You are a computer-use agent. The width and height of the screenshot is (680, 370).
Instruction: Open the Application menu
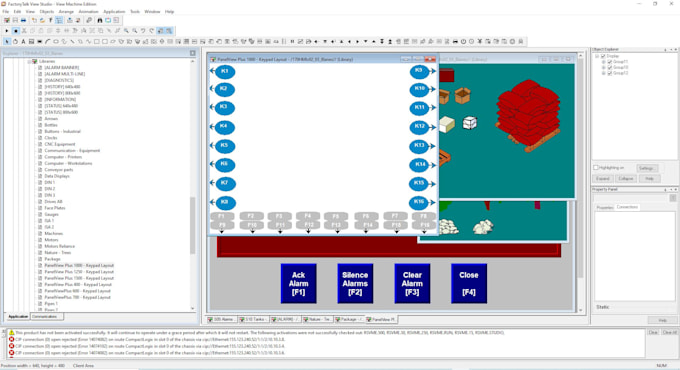[x=114, y=12]
